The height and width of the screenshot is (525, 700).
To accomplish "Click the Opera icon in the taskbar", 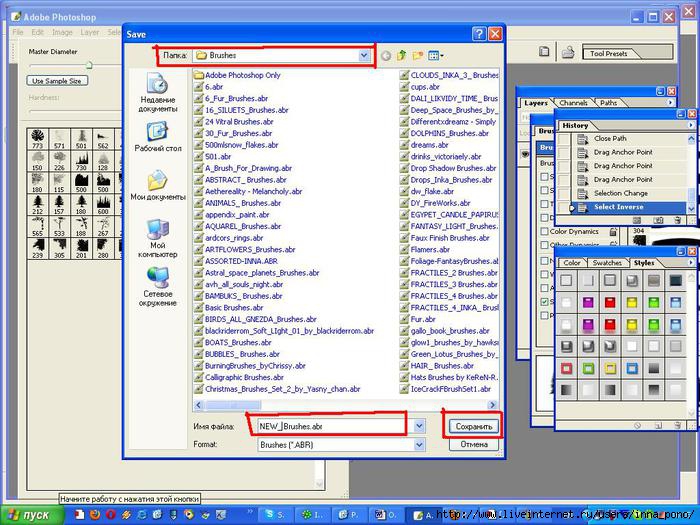I will point(111,514).
